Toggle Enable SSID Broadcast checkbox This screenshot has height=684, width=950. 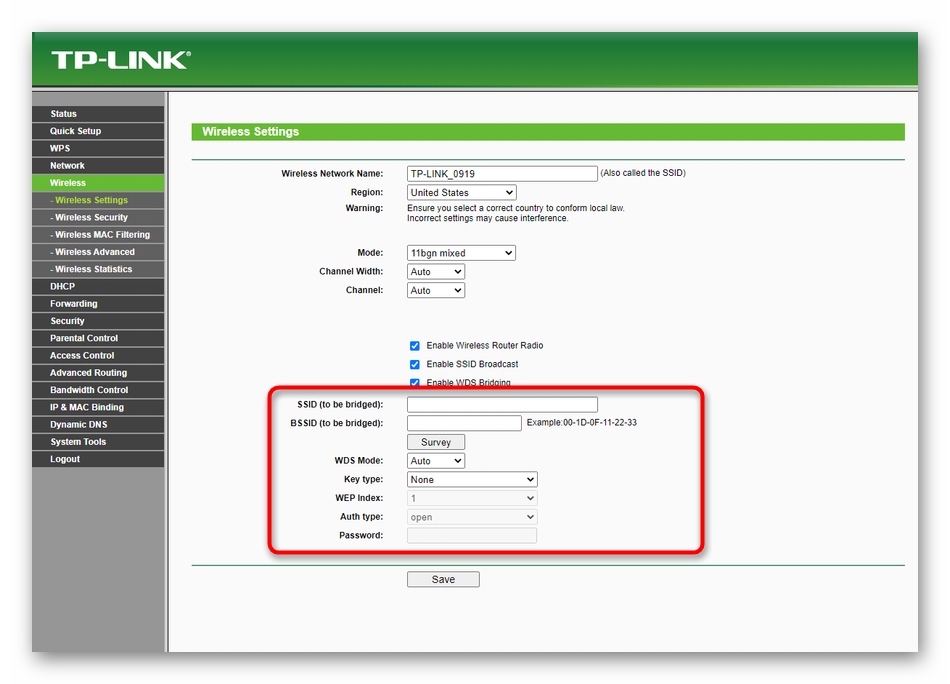click(415, 365)
